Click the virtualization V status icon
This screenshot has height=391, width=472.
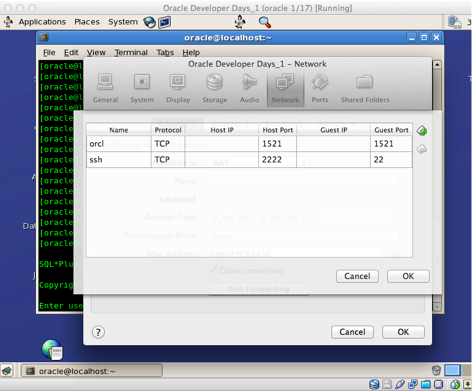439,384
